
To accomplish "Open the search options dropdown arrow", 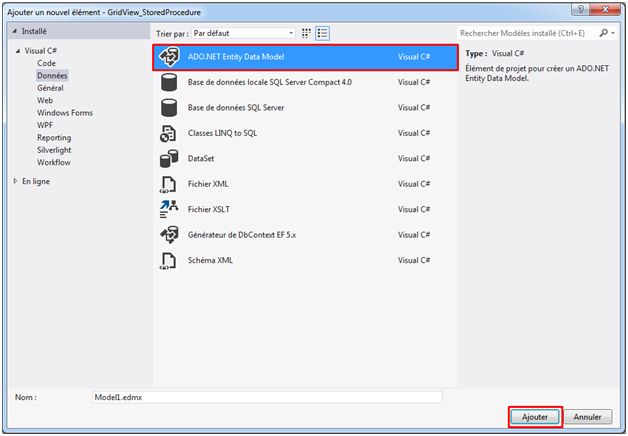I will coord(613,33).
